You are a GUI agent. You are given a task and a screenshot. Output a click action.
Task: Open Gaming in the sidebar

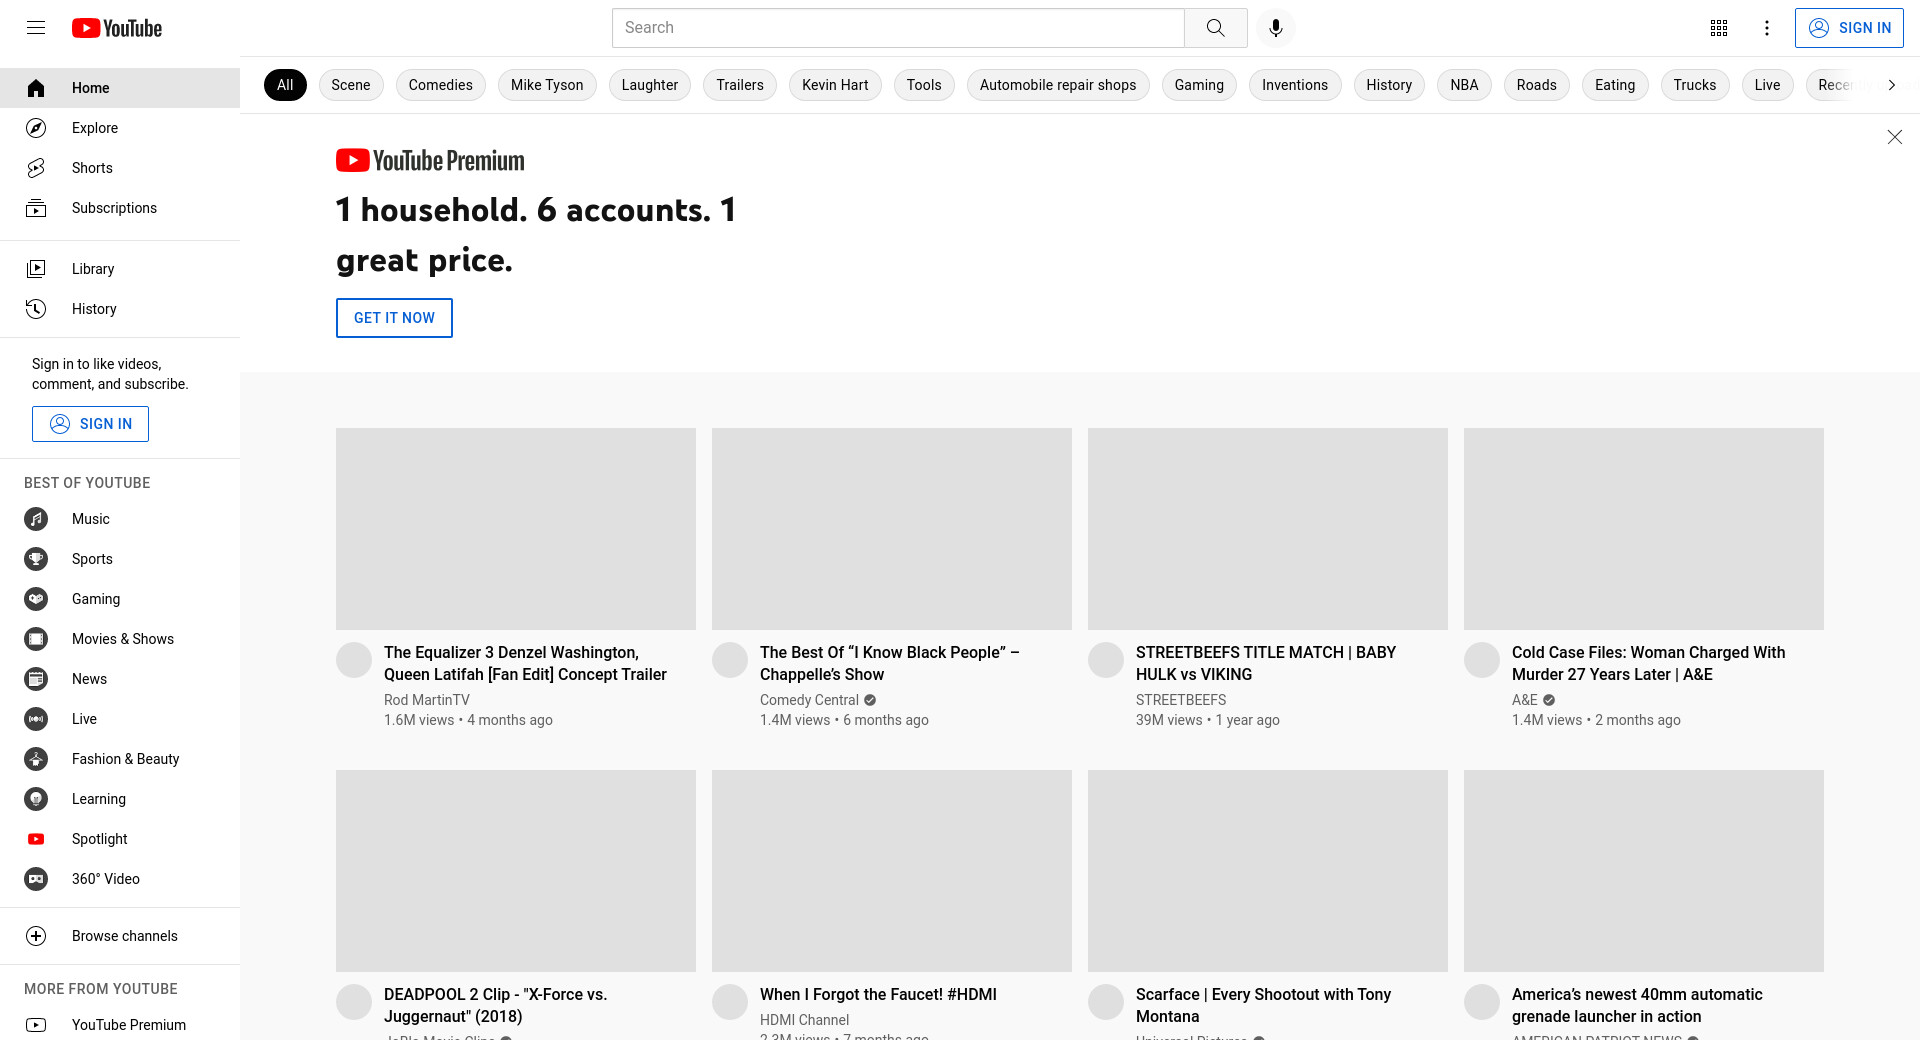120,599
